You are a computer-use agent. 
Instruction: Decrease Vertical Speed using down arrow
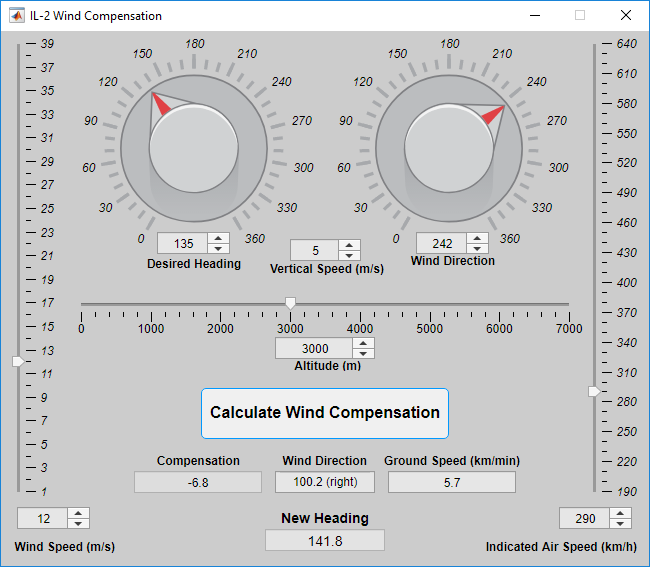coord(349,255)
